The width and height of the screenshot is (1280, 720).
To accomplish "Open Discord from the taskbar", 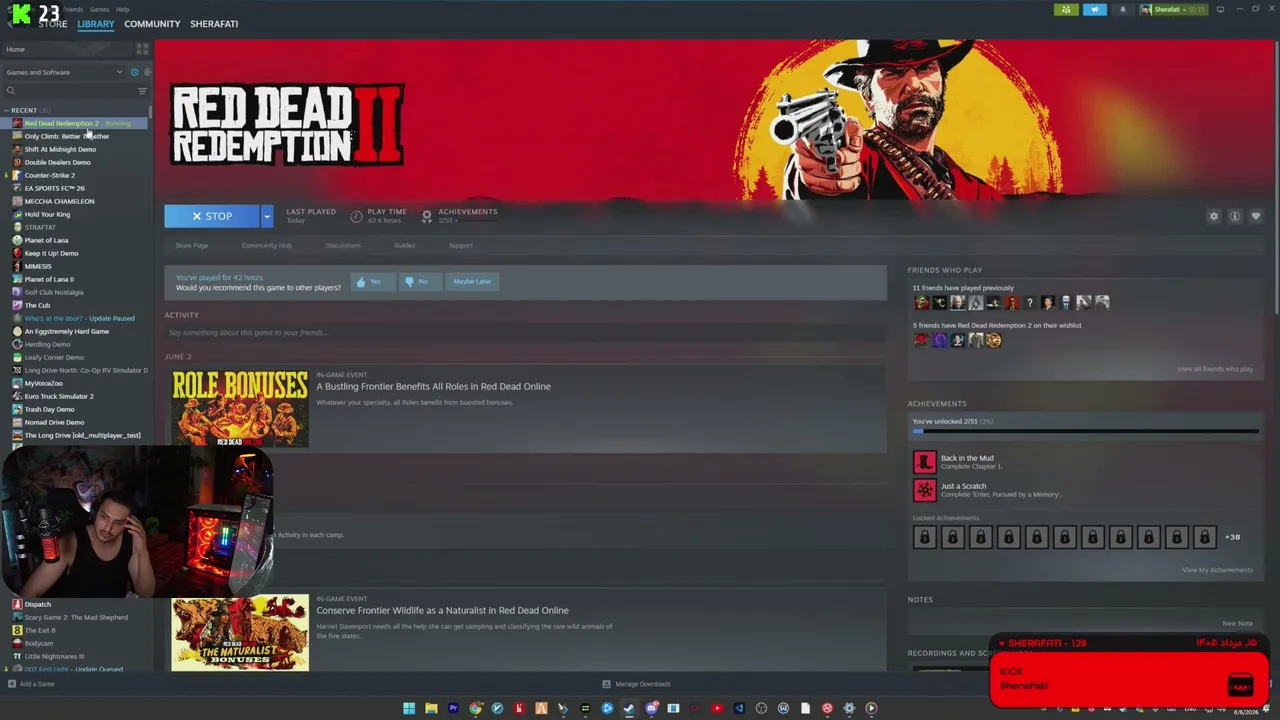I will (651, 708).
